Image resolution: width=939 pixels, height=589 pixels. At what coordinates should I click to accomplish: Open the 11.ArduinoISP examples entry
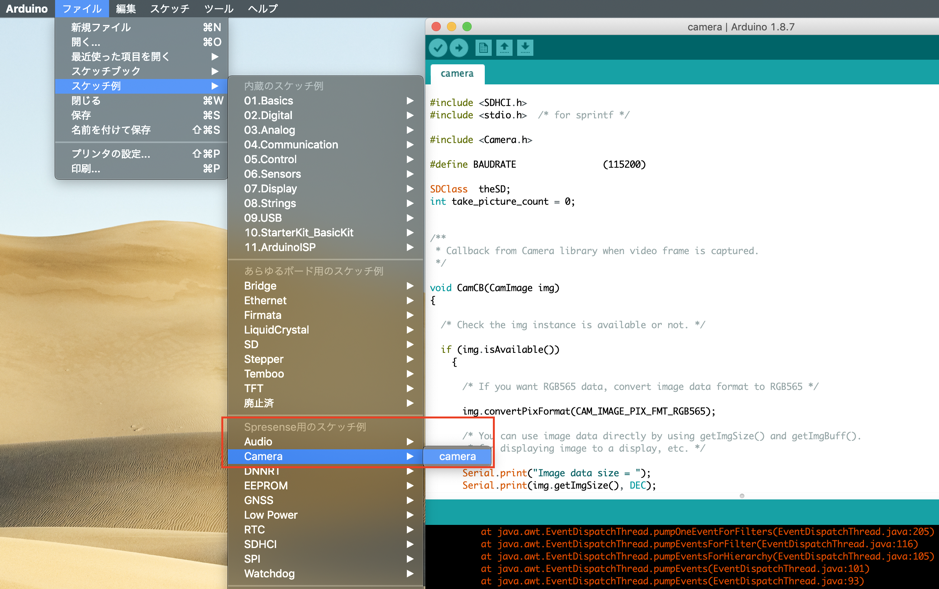point(326,247)
